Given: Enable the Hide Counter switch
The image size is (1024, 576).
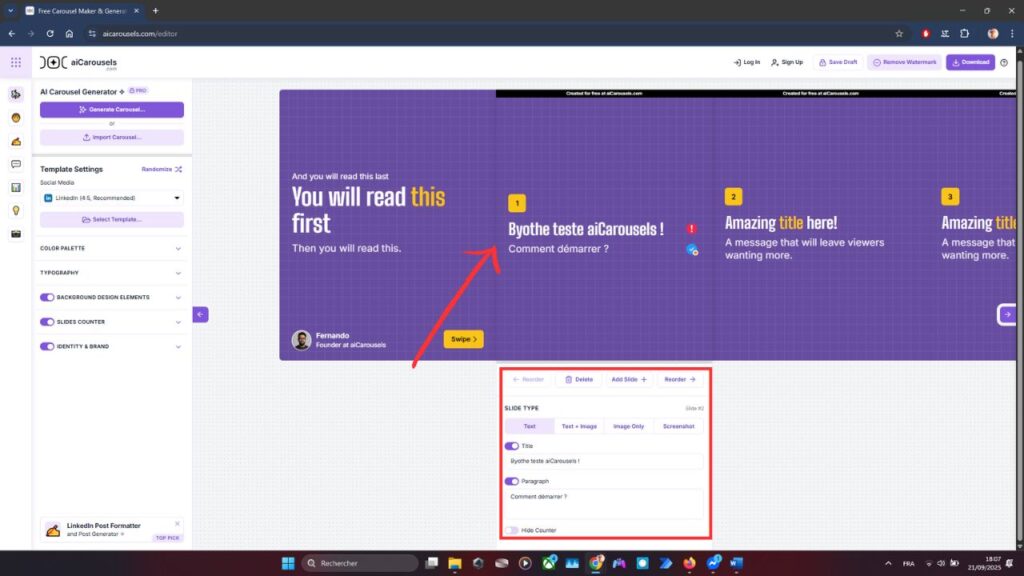Looking at the screenshot, I should tap(511, 530).
